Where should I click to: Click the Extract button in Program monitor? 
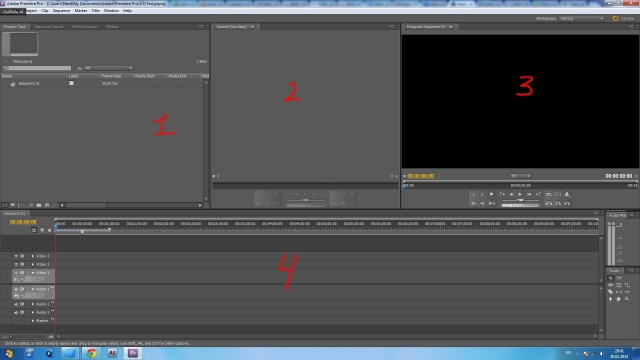tap(558, 203)
